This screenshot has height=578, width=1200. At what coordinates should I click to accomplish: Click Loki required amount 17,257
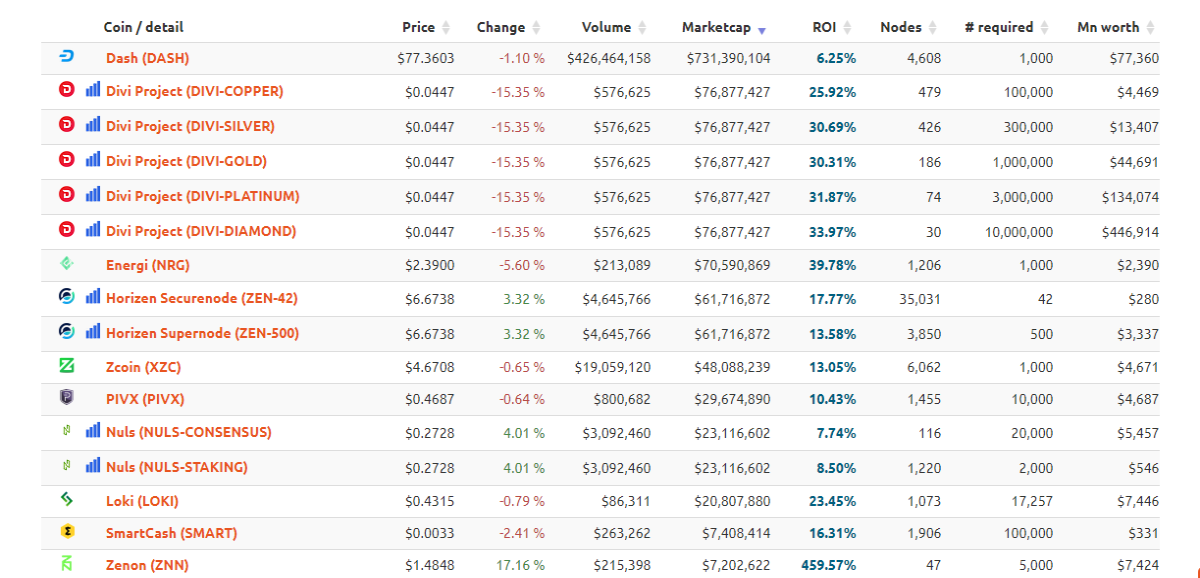[1031, 500]
